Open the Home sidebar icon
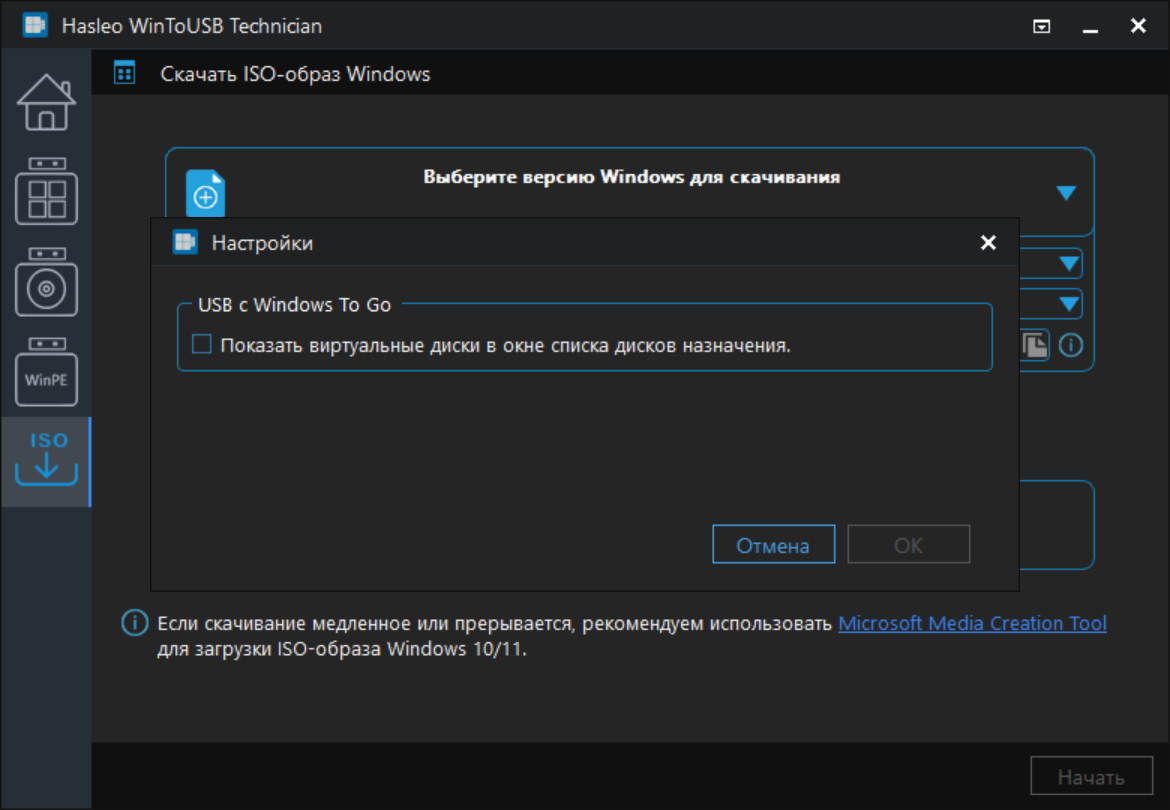The height and width of the screenshot is (810, 1170). (46, 103)
